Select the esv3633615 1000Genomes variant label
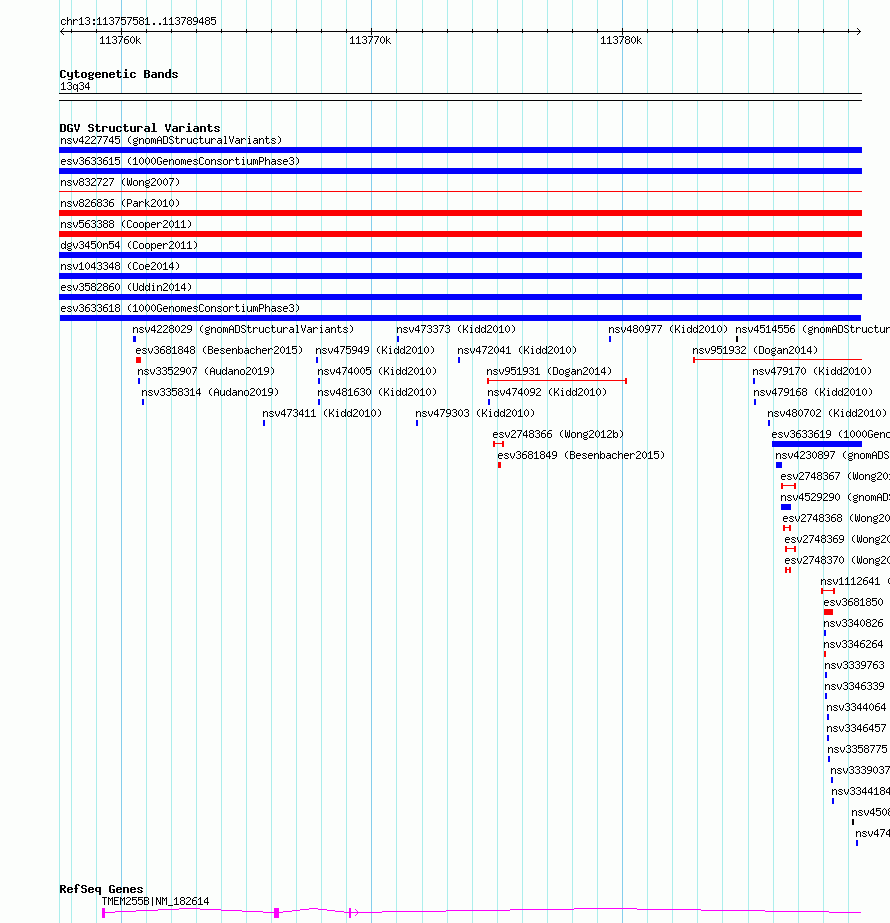The image size is (890, 923). (x=180, y=161)
